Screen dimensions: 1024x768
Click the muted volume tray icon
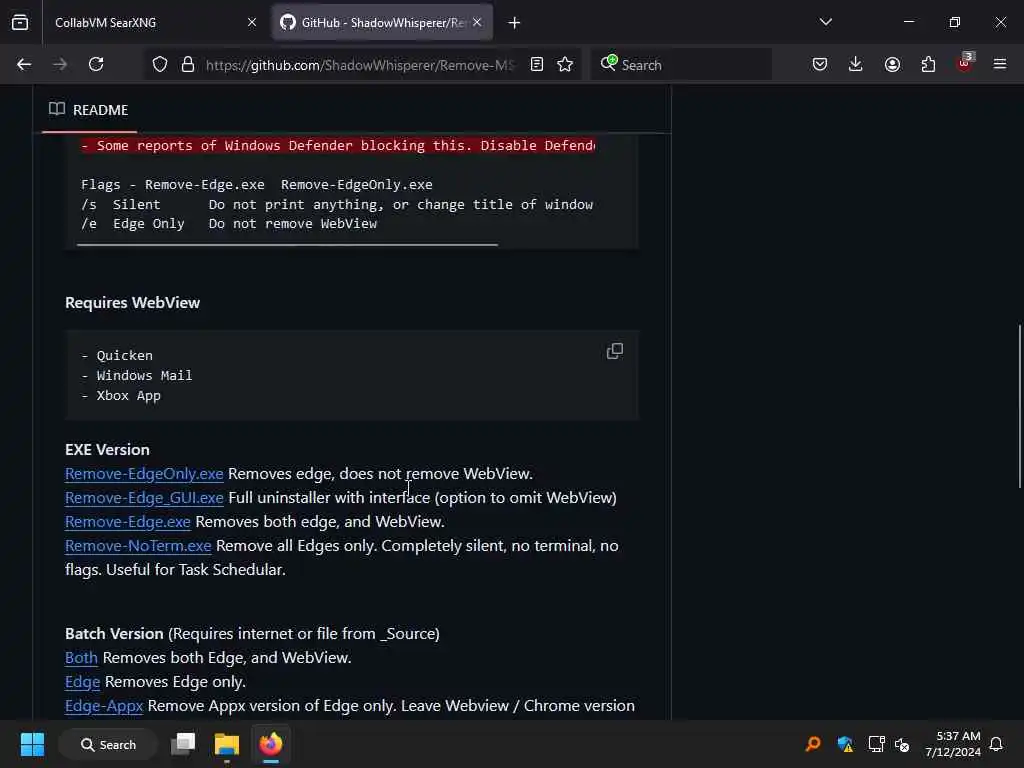[902, 744]
